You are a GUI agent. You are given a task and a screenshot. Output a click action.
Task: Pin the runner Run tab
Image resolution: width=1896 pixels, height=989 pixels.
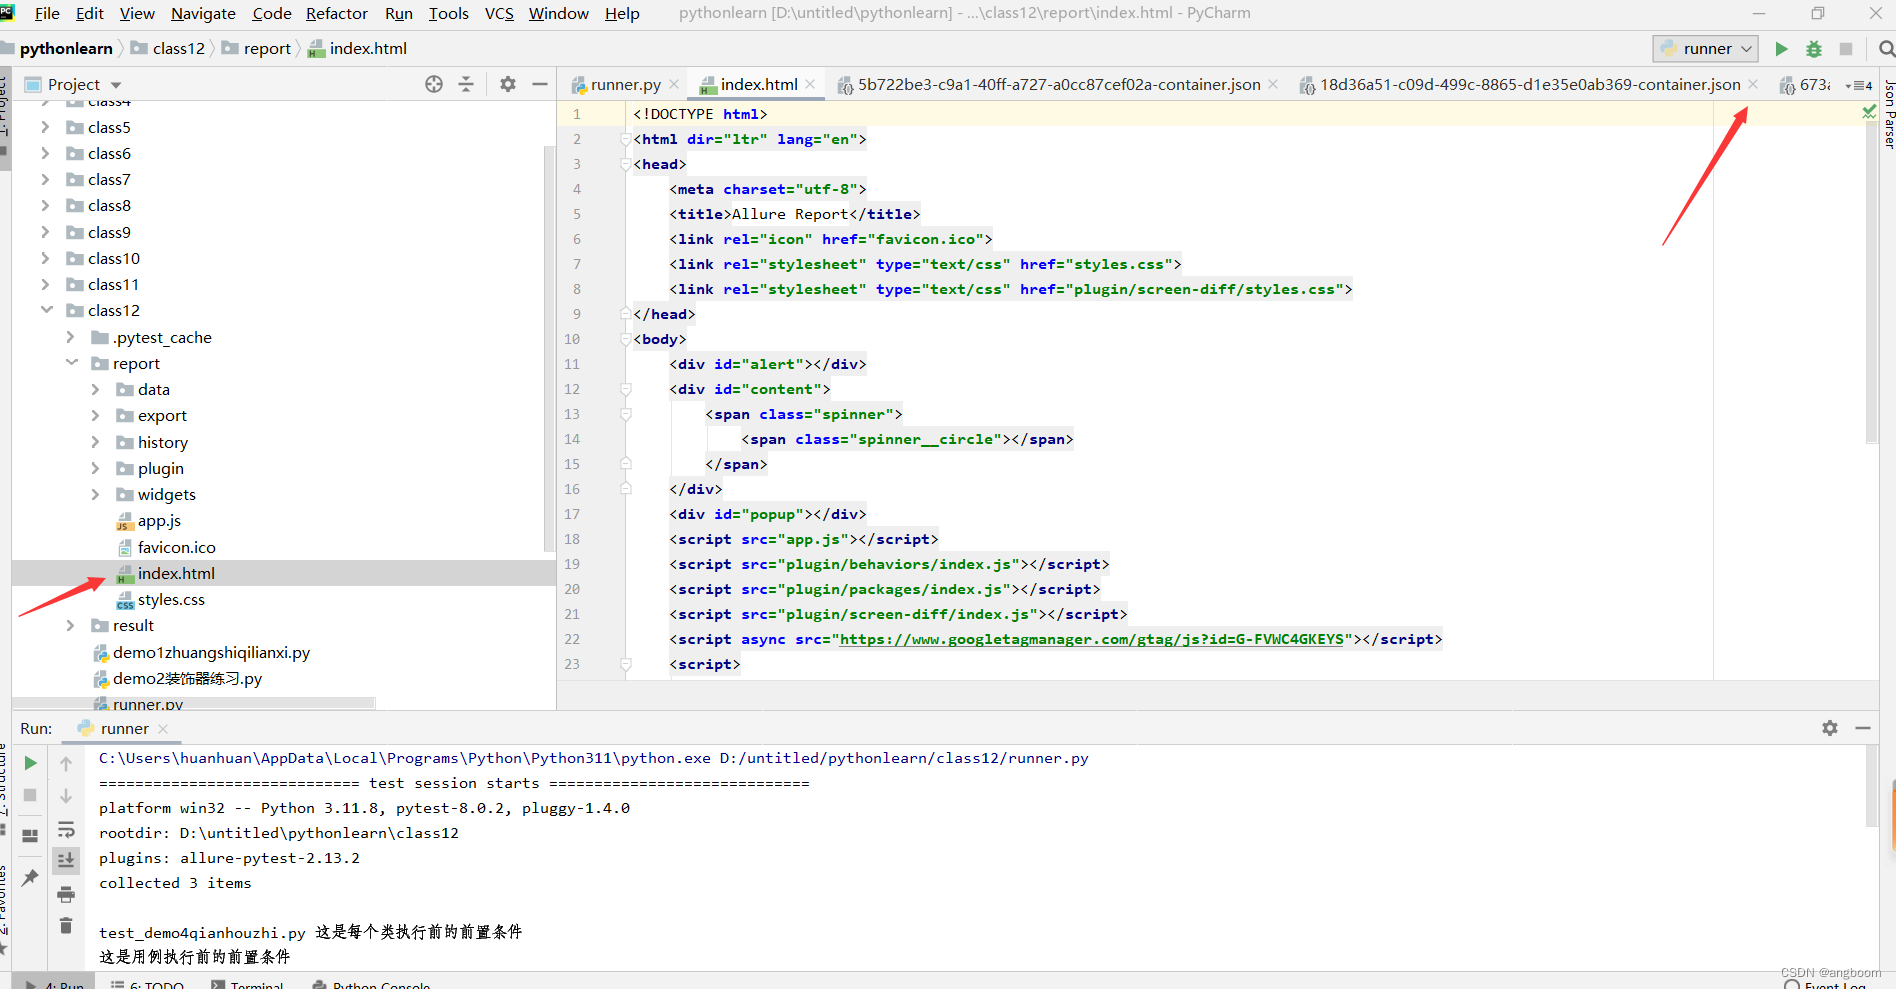[30, 877]
